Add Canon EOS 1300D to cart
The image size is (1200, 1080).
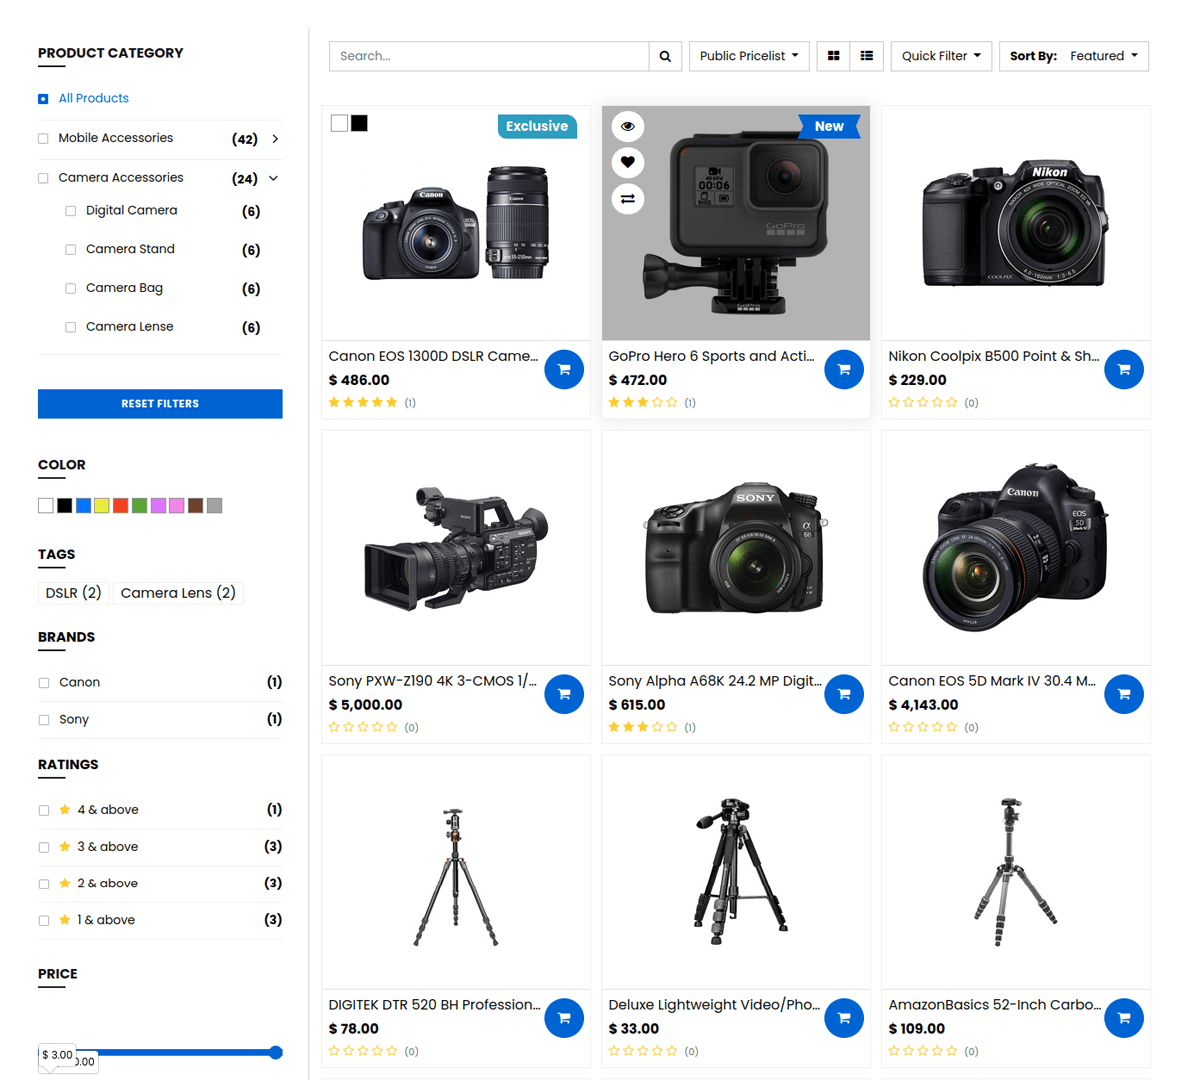[564, 369]
